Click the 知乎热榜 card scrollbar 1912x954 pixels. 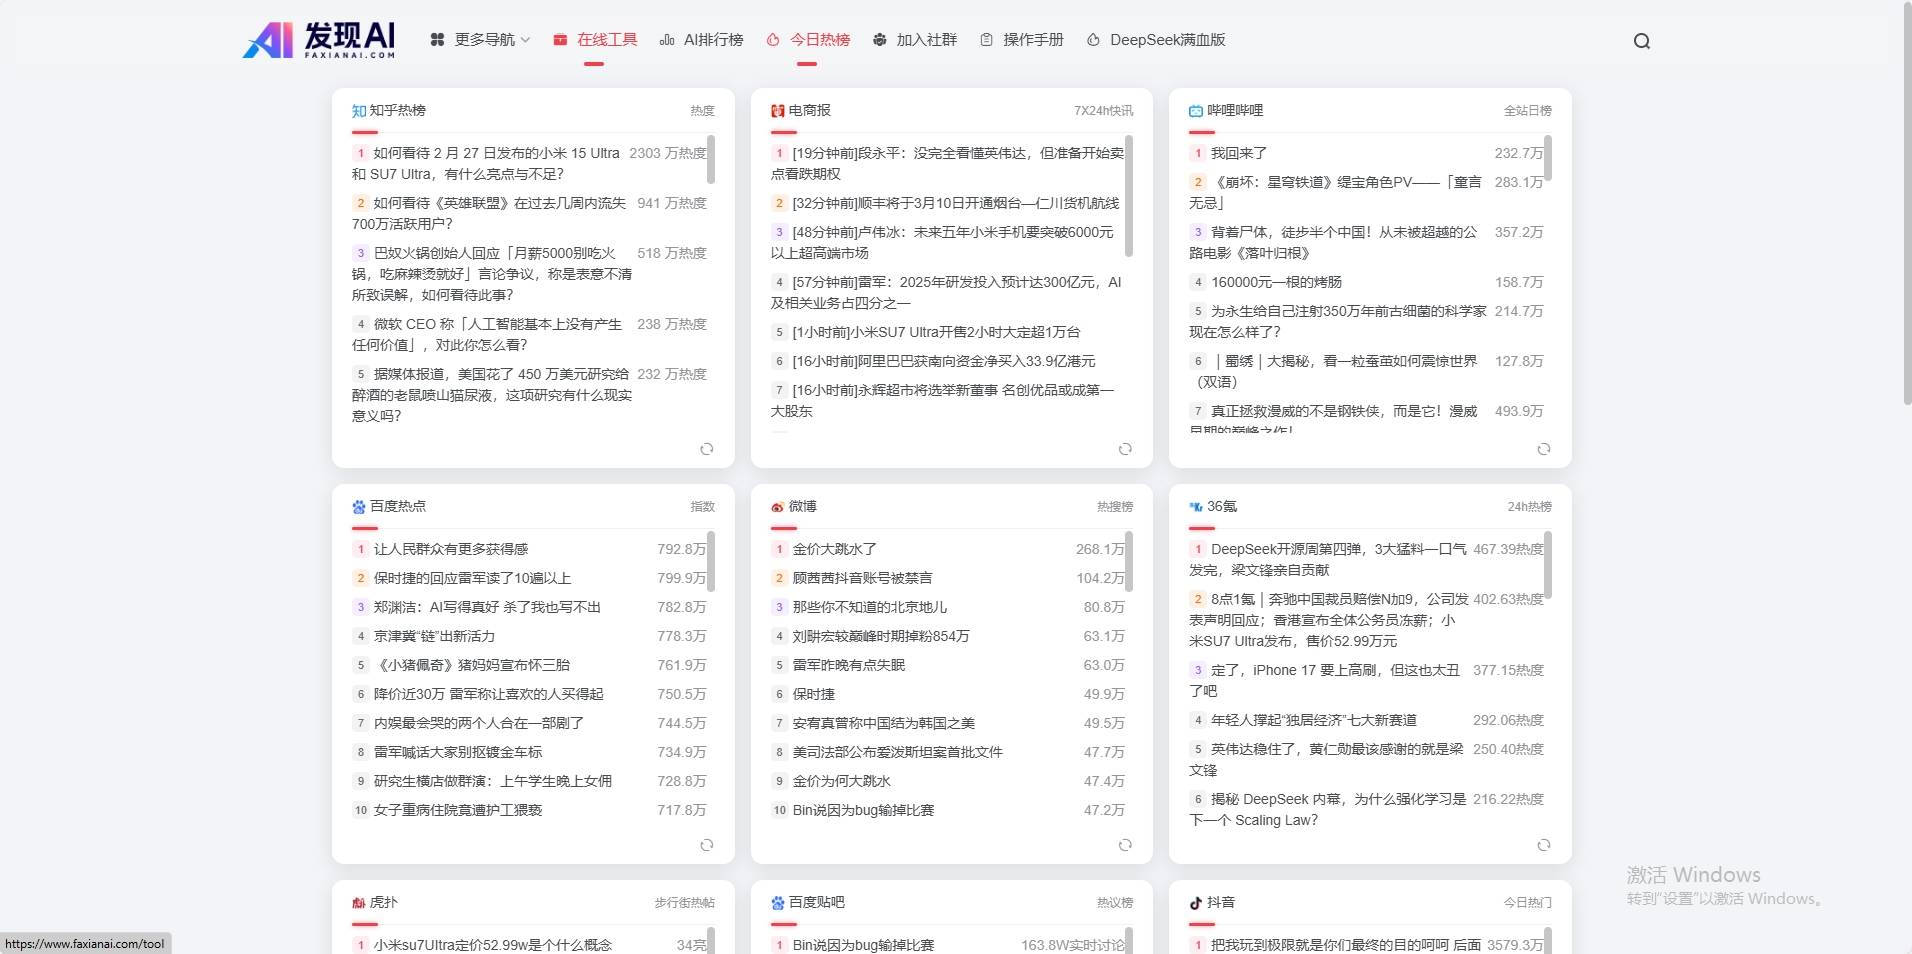point(711,160)
